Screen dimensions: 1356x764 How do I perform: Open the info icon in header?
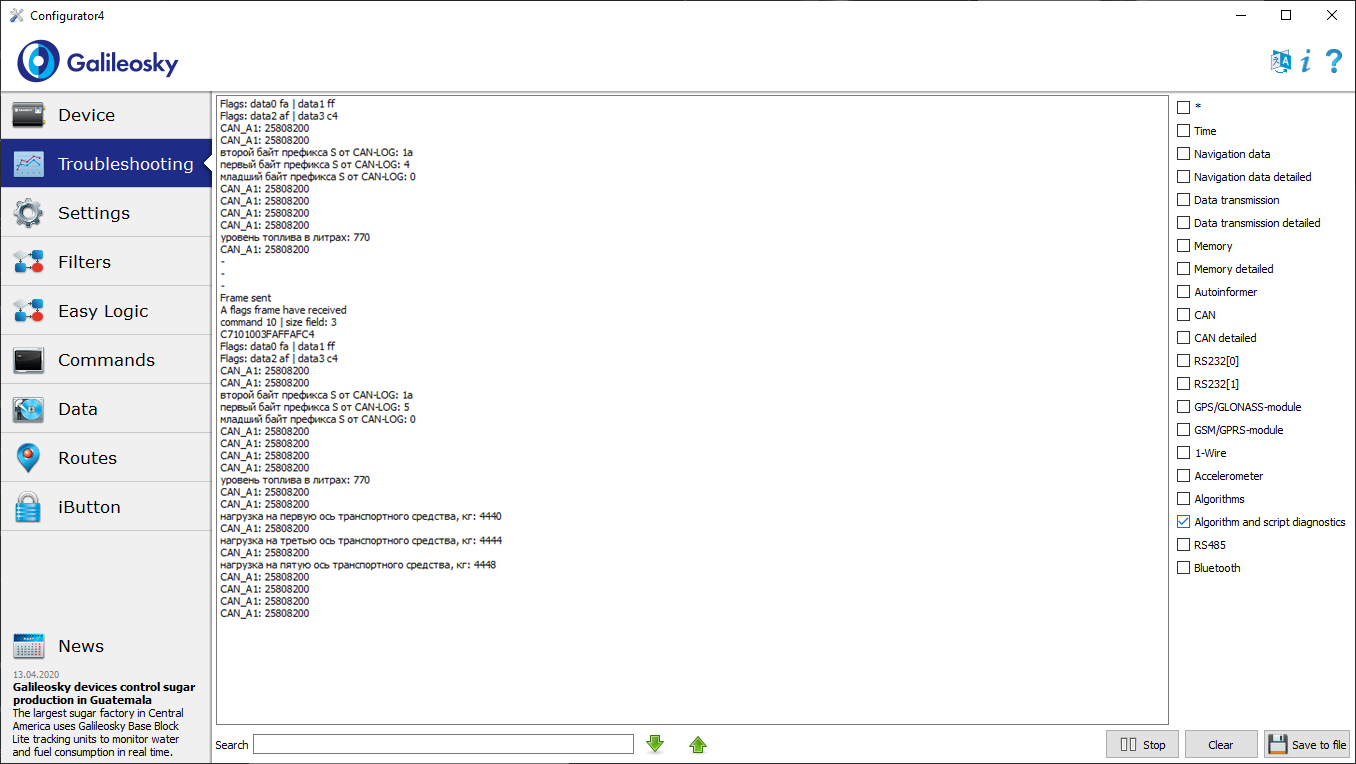1306,62
